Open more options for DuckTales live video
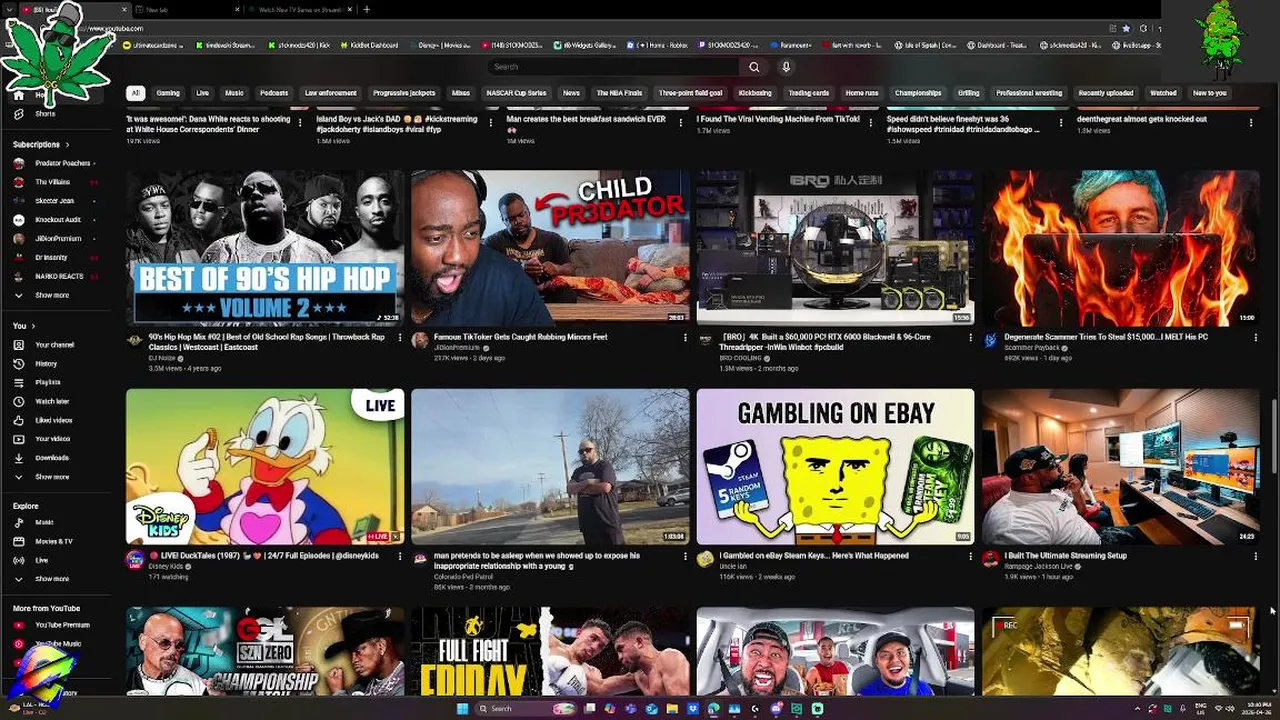This screenshot has height=720, width=1280. 400,556
